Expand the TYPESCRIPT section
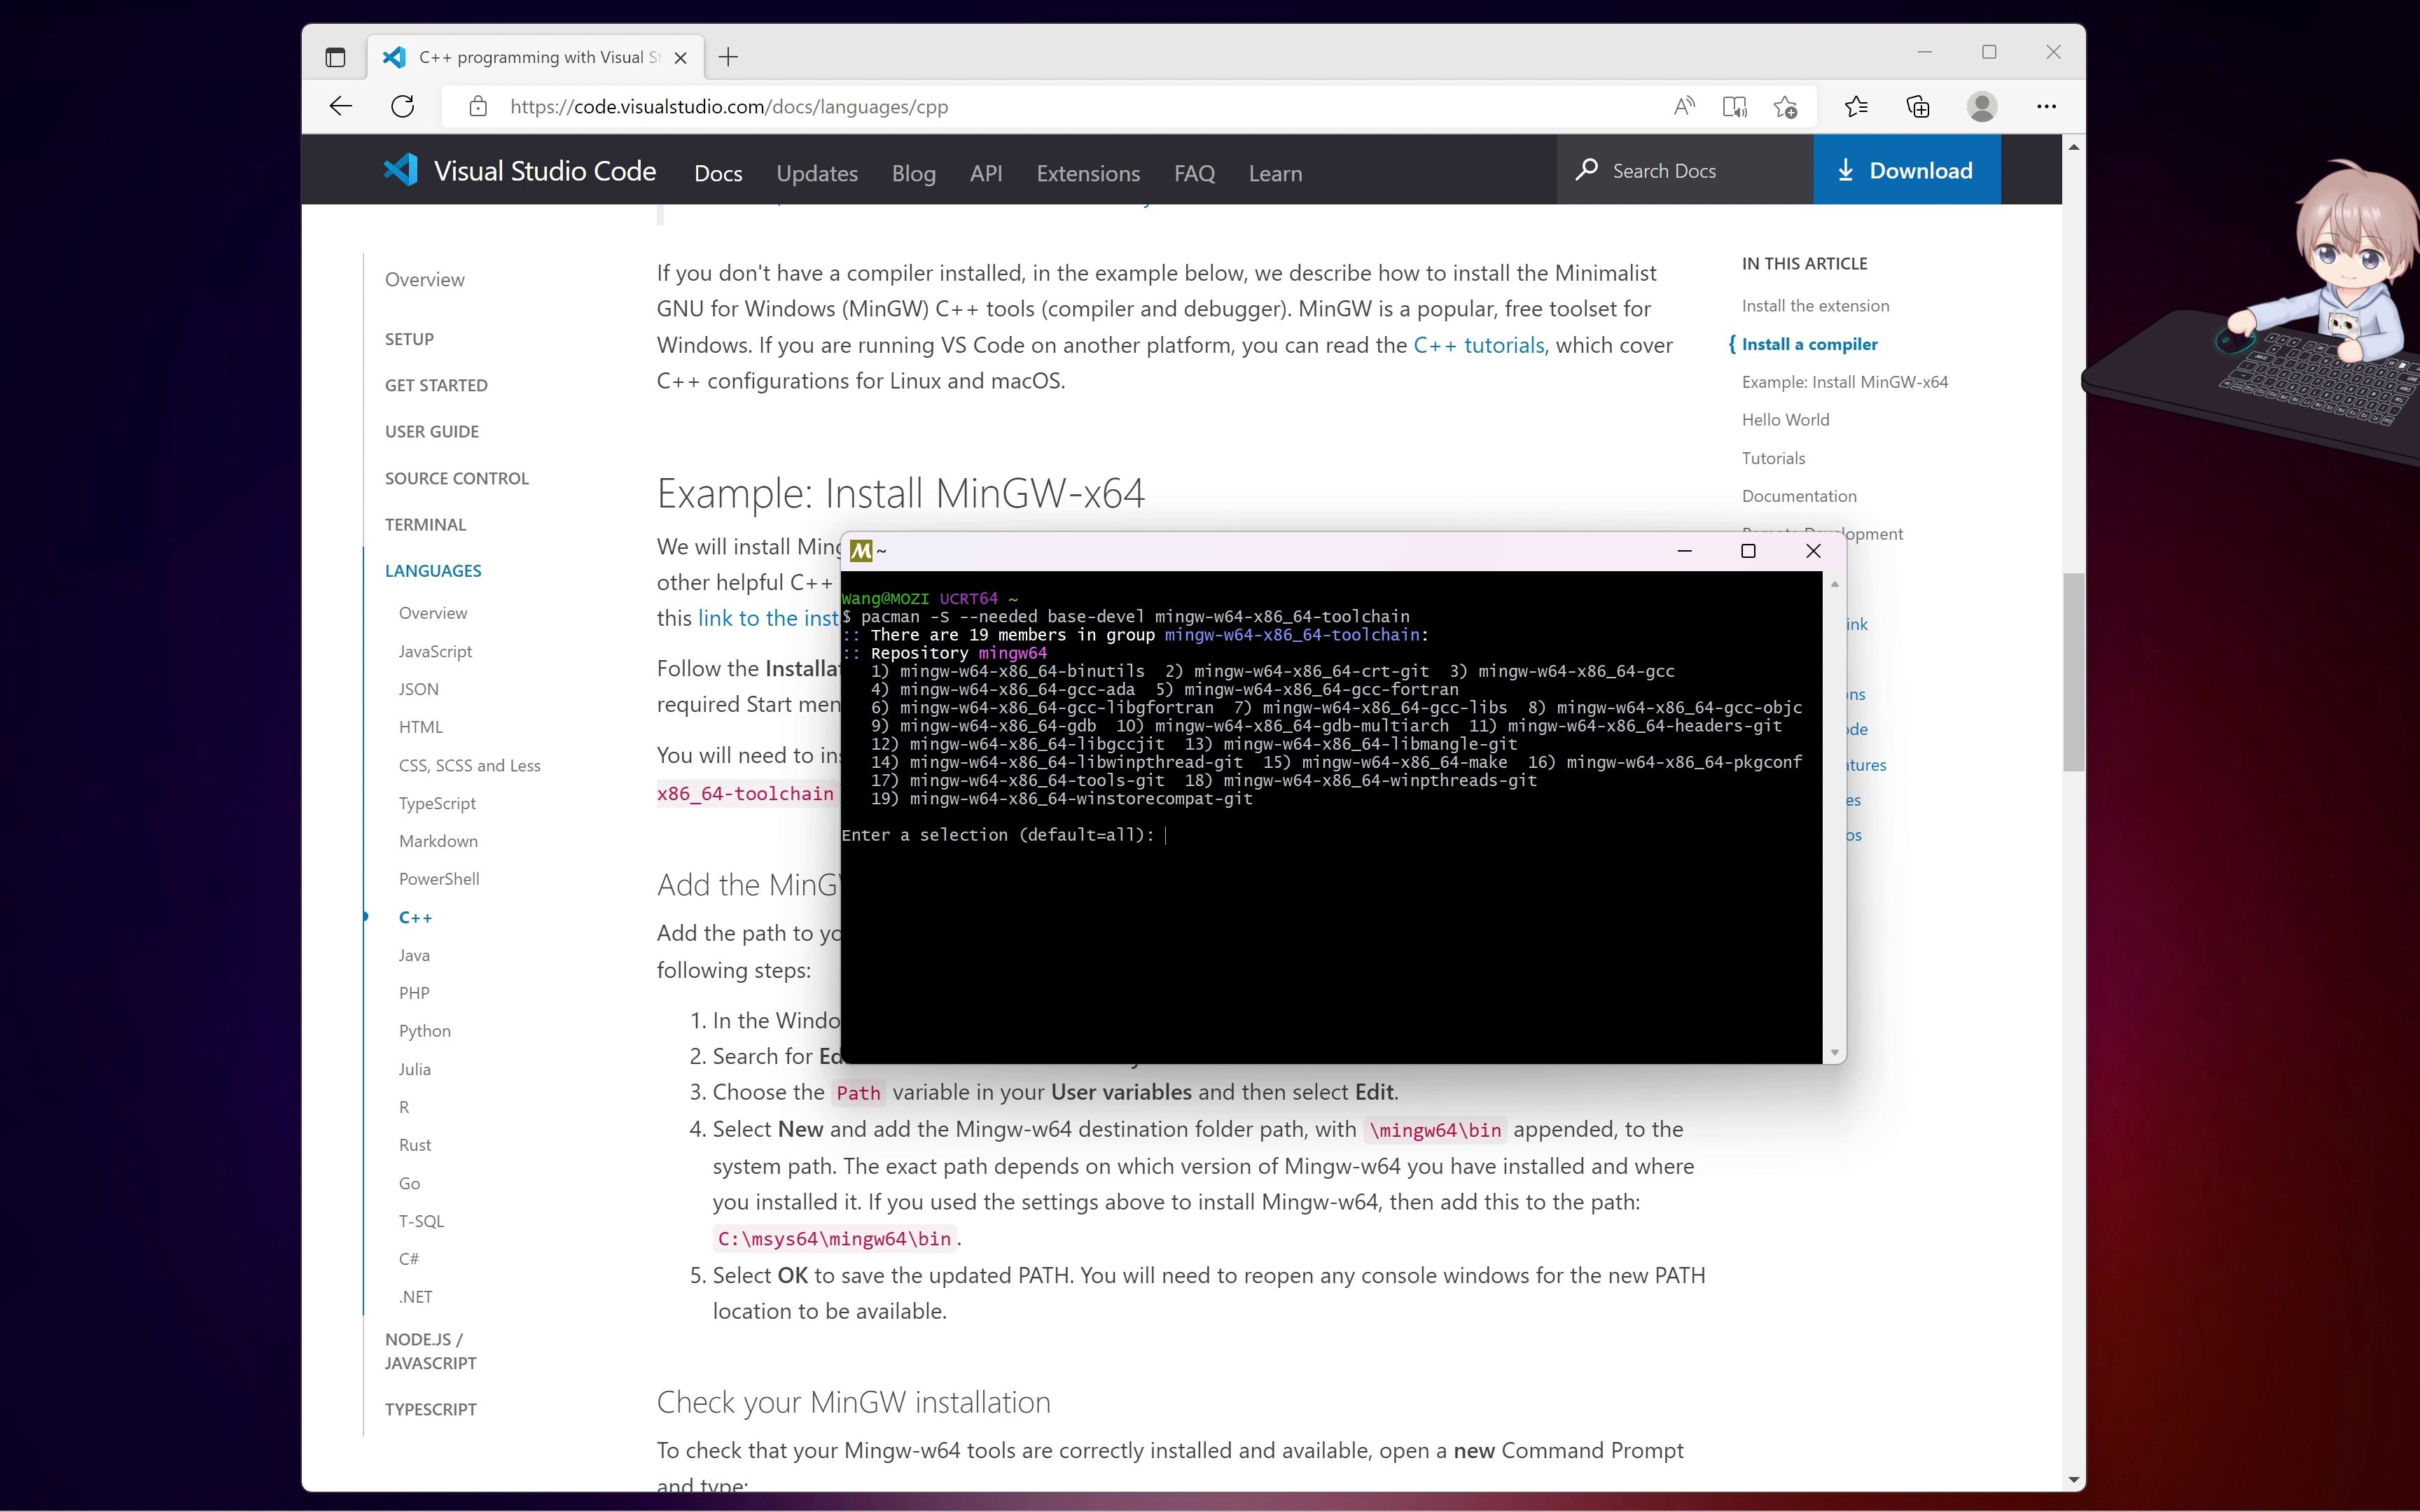The width and height of the screenshot is (2420, 1512). coord(431,1408)
